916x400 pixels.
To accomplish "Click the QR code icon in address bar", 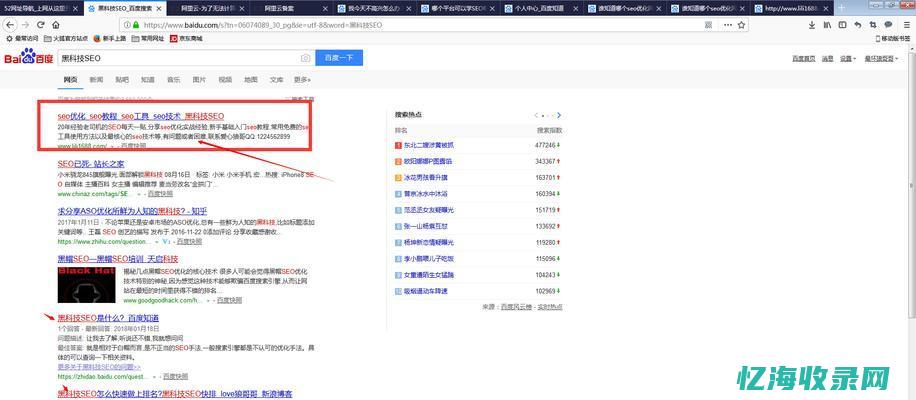I will tap(708, 25).
